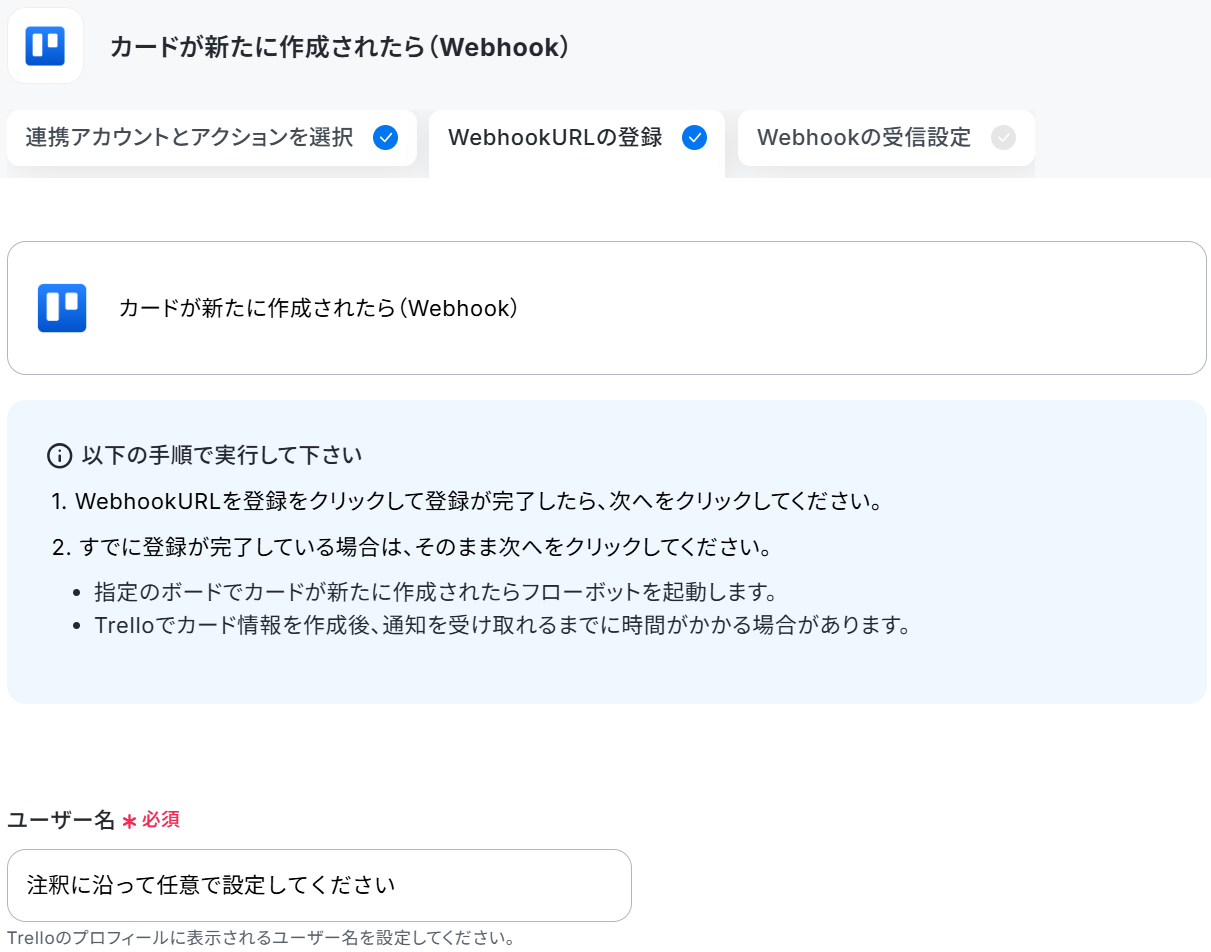Viewport: 1211px width, 952px height.
Task: Switch to the Webhookの受信設定 tab
Action: (886, 138)
